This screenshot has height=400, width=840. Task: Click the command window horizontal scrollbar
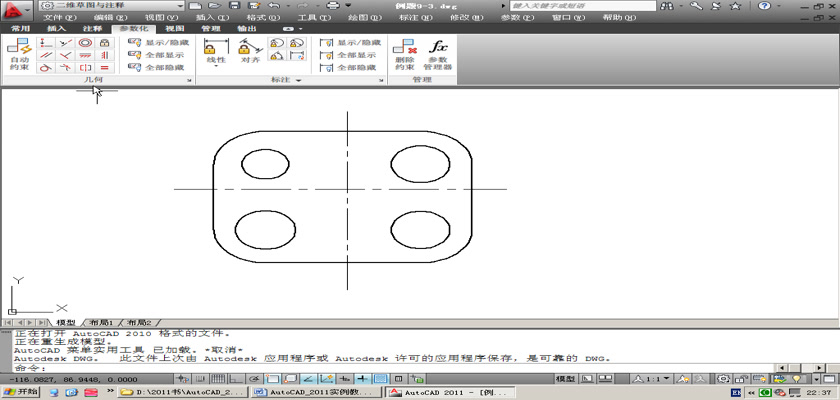click(x=800, y=368)
